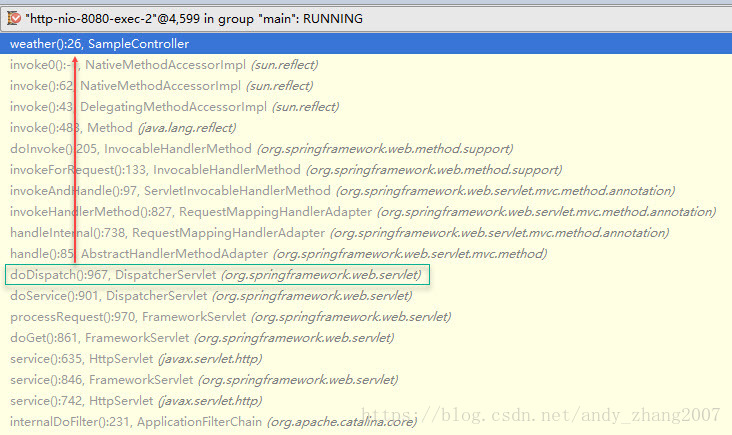
Task: Click the thread icon beside http-nio-8080-exec-2
Action: [x=14, y=19]
